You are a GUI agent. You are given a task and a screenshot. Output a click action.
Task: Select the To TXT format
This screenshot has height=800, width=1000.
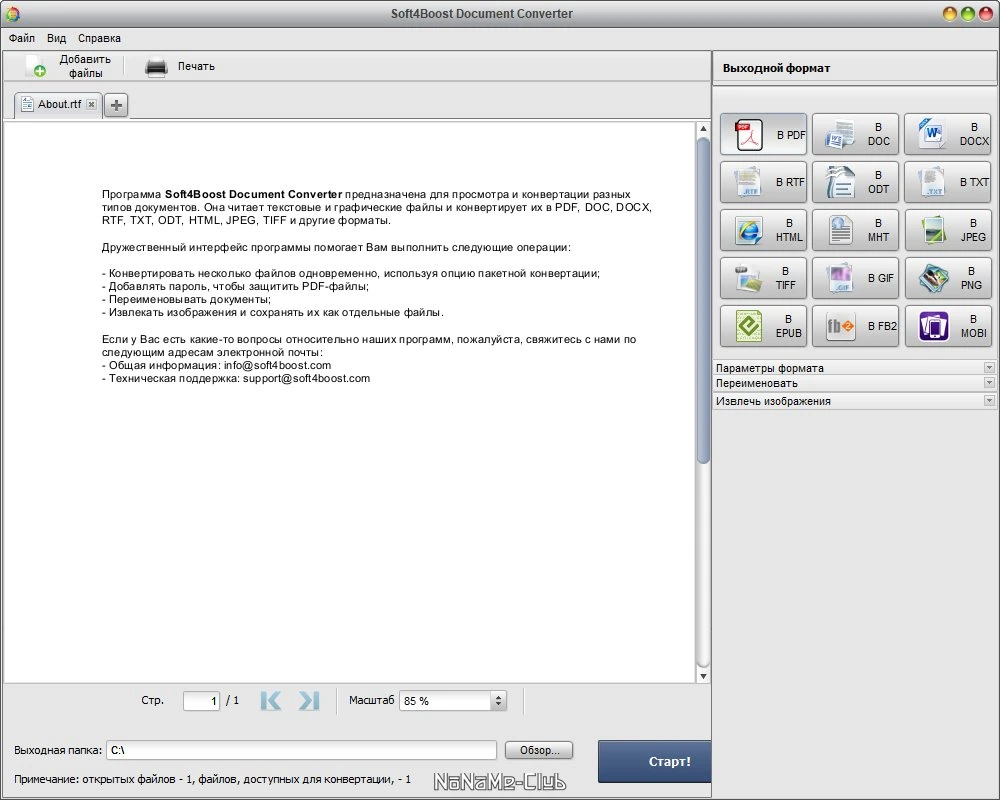pos(948,182)
